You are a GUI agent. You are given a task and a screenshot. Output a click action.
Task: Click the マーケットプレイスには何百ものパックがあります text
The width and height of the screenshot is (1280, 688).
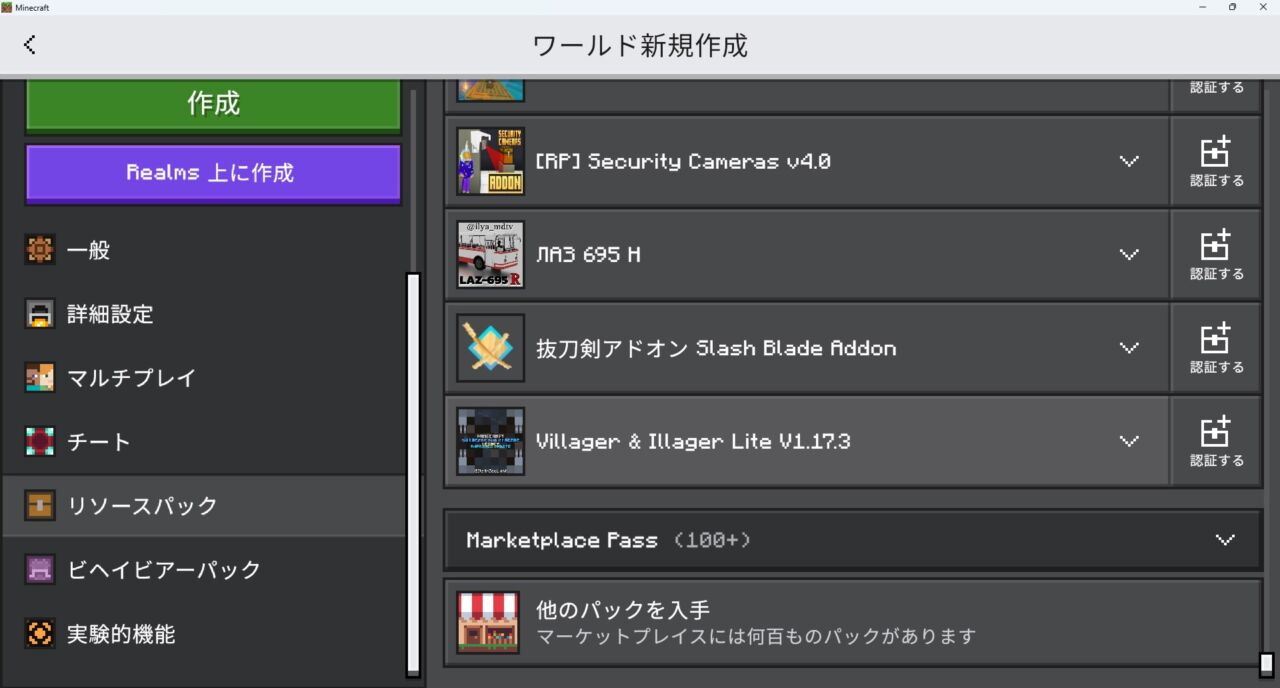point(756,636)
